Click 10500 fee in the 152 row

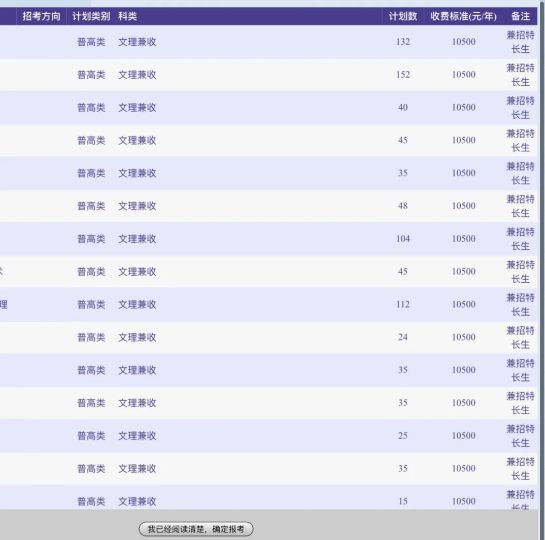pyautogui.click(x=464, y=75)
